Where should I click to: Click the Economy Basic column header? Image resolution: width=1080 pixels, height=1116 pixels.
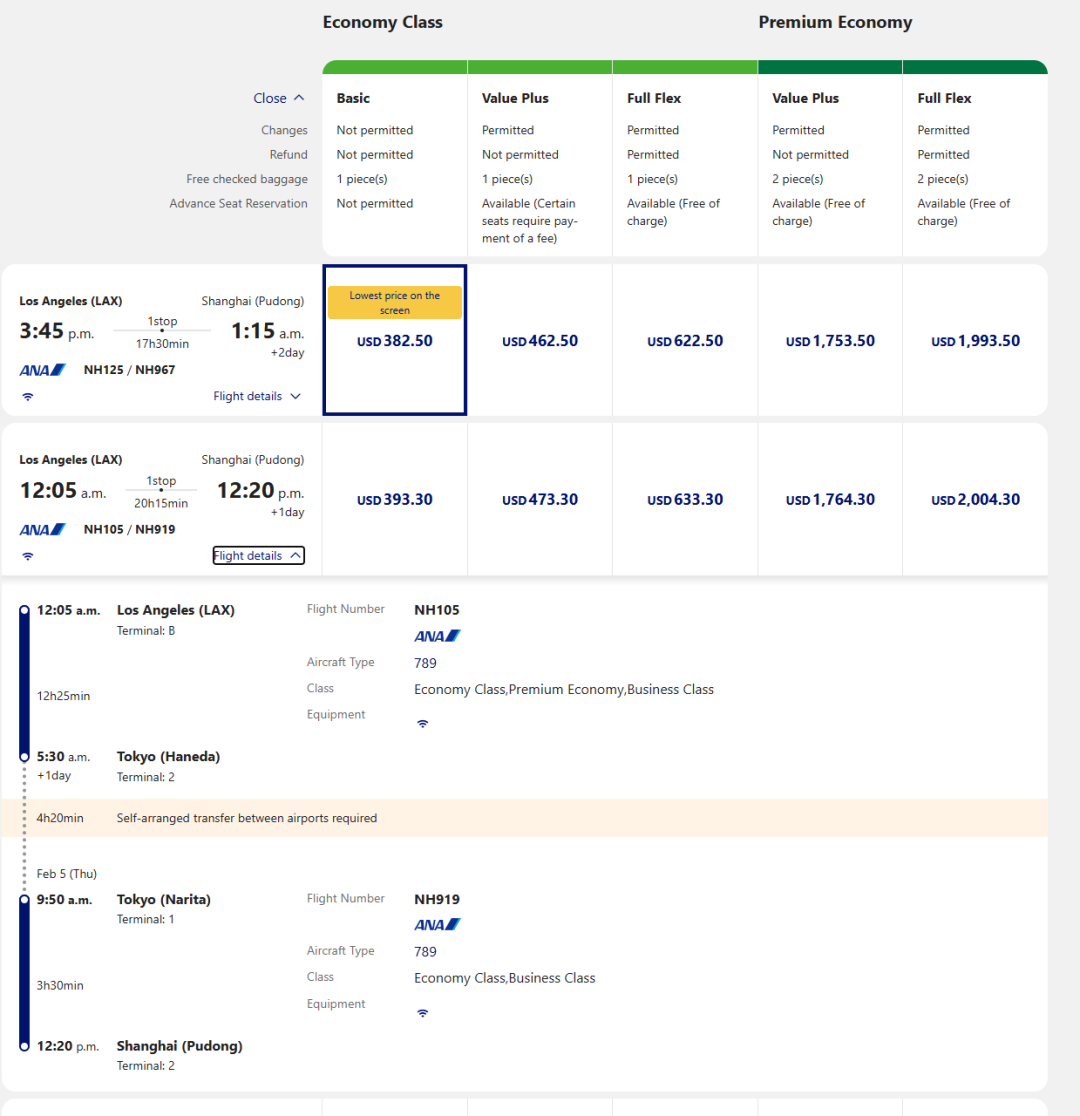pyautogui.click(x=353, y=98)
